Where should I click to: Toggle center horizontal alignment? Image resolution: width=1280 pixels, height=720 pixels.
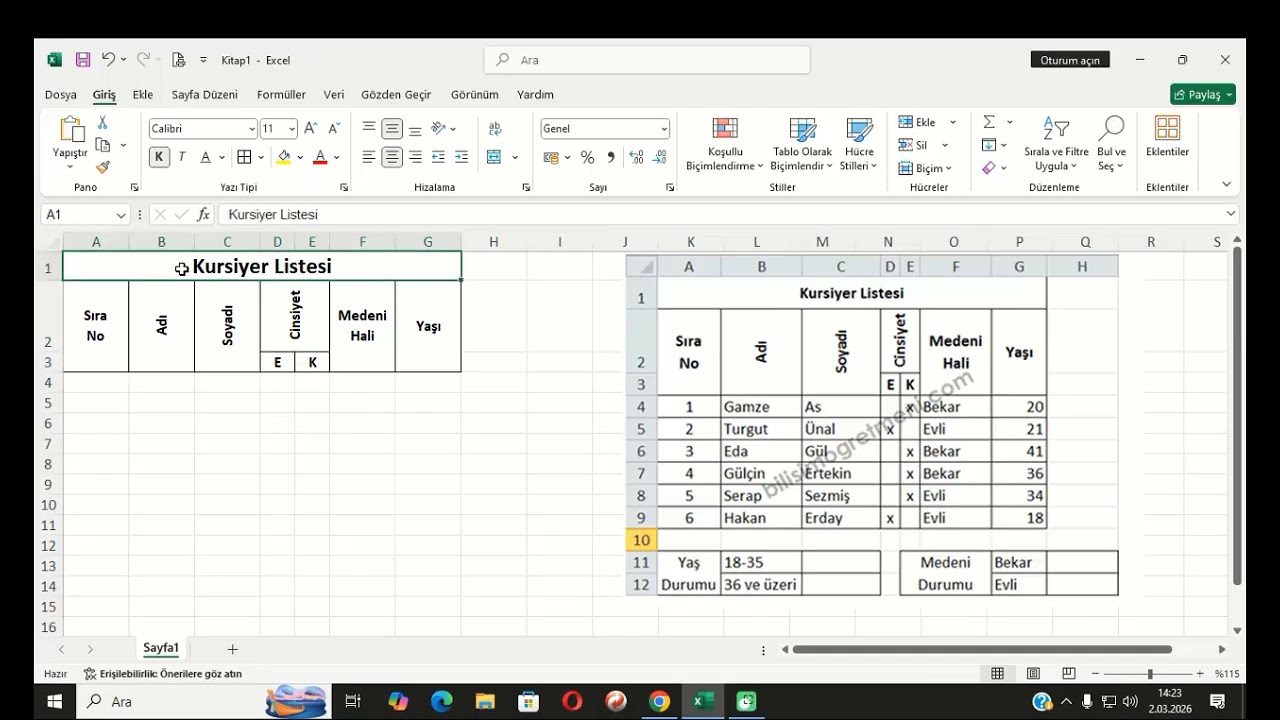pos(392,157)
